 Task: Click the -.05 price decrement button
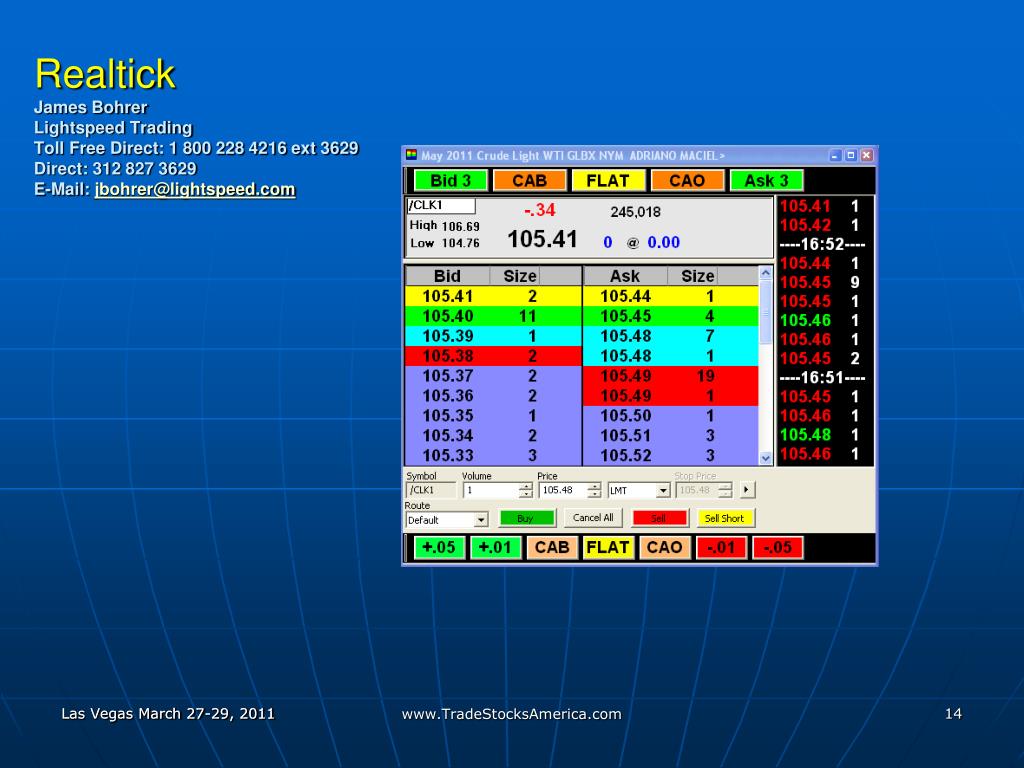(777, 547)
